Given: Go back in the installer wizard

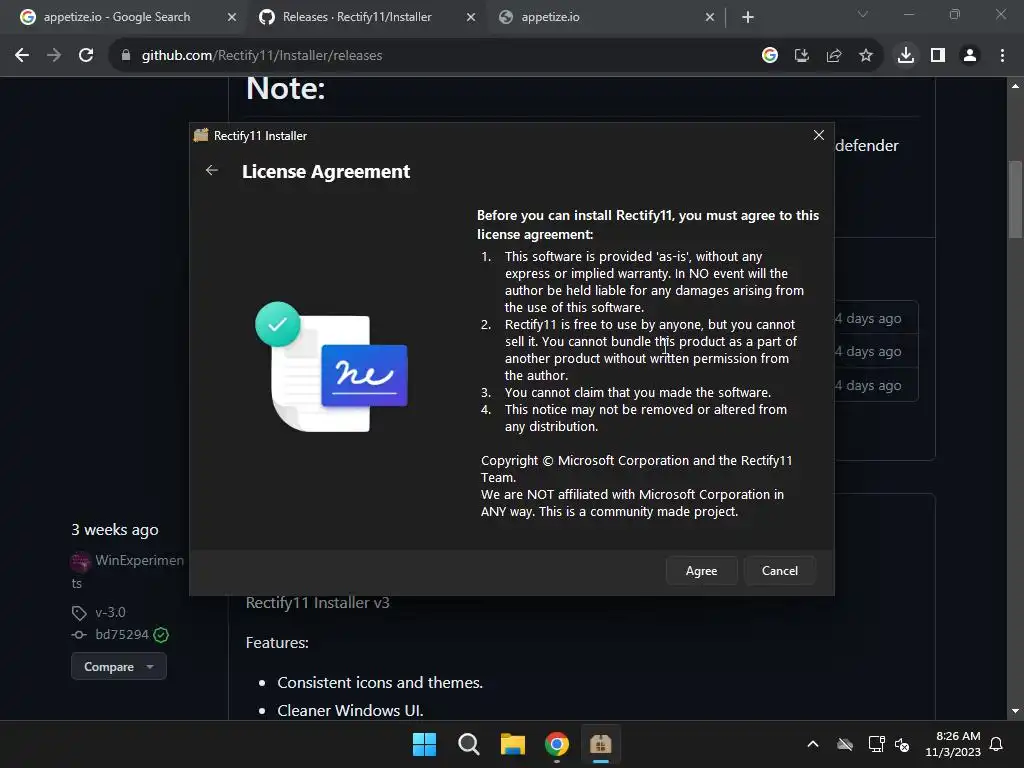Looking at the screenshot, I should (x=212, y=170).
